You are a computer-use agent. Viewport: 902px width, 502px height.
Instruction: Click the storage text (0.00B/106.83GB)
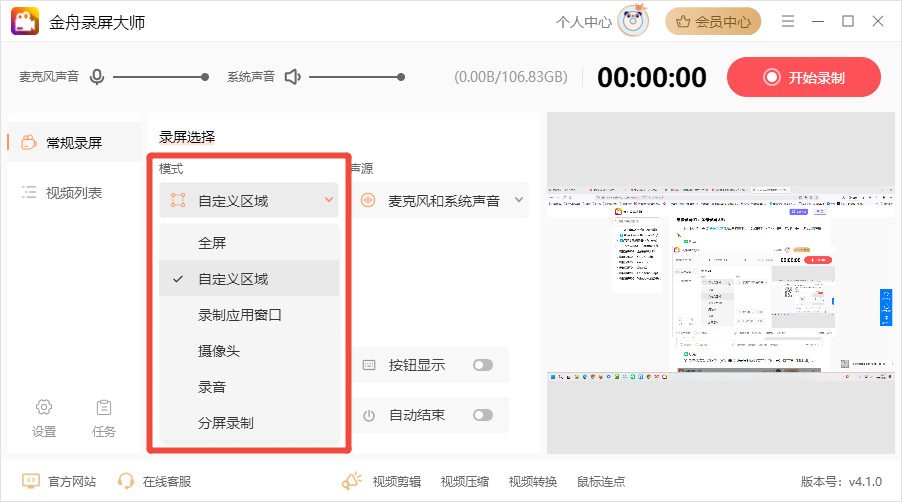click(511, 77)
